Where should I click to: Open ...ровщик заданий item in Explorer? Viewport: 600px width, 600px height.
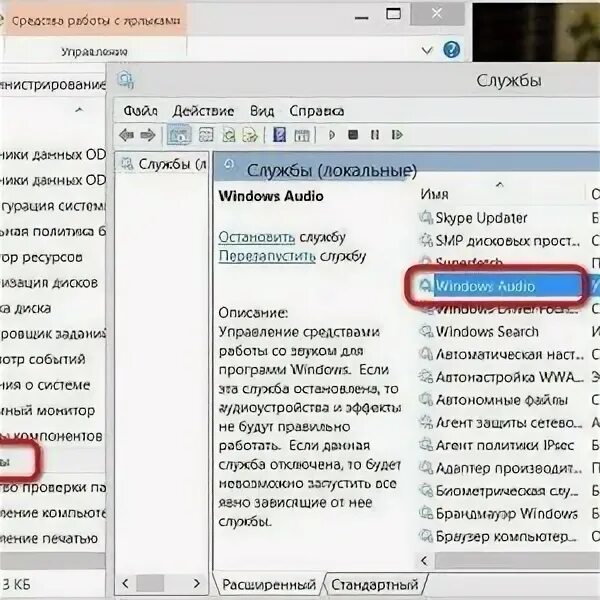(52, 334)
